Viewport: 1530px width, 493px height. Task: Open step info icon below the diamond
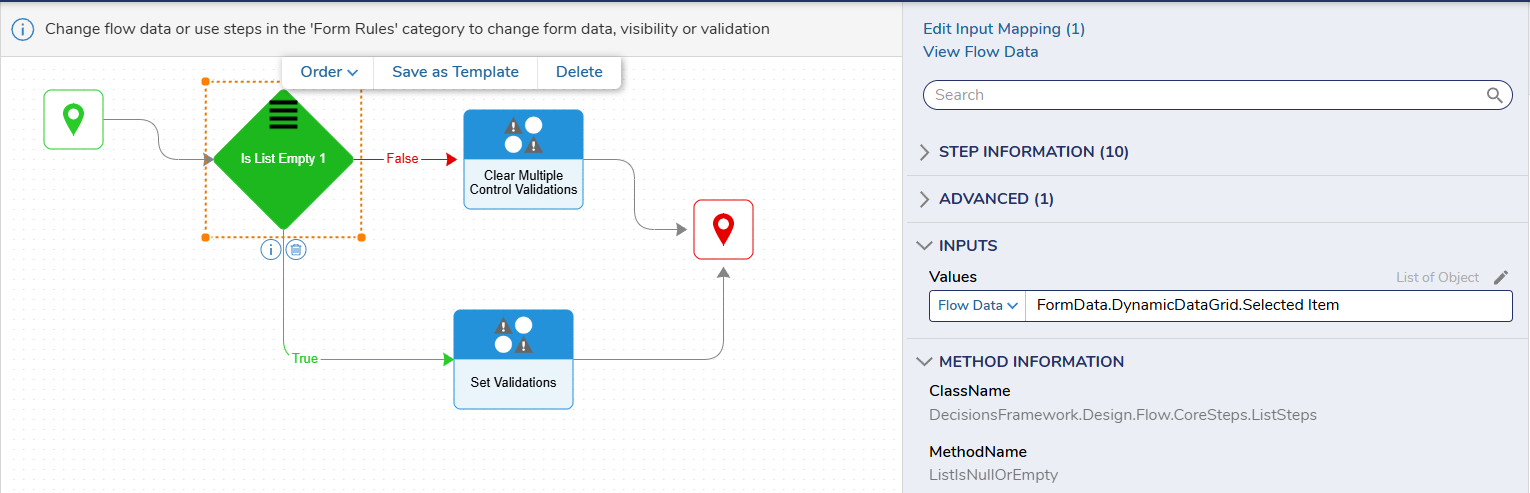pyautogui.click(x=270, y=250)
